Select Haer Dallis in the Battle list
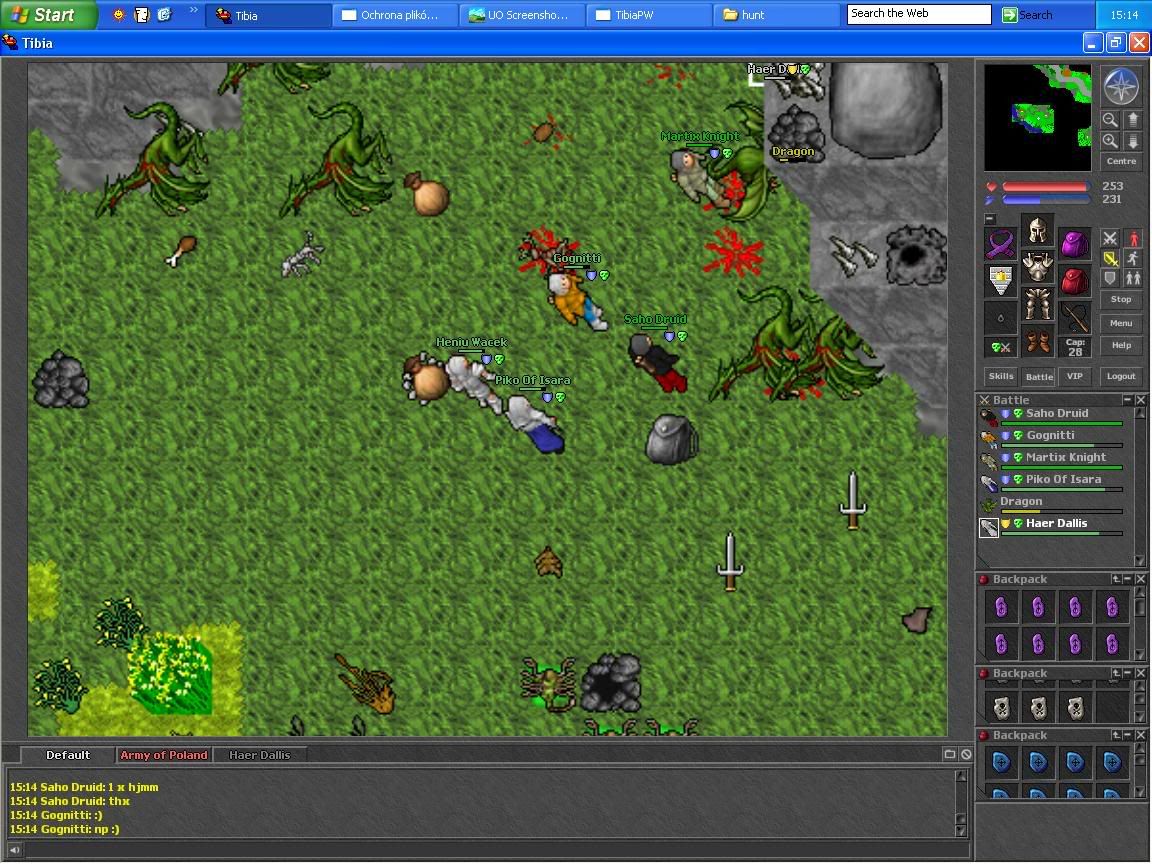1152x864 pixels. tap(1051, 526)
